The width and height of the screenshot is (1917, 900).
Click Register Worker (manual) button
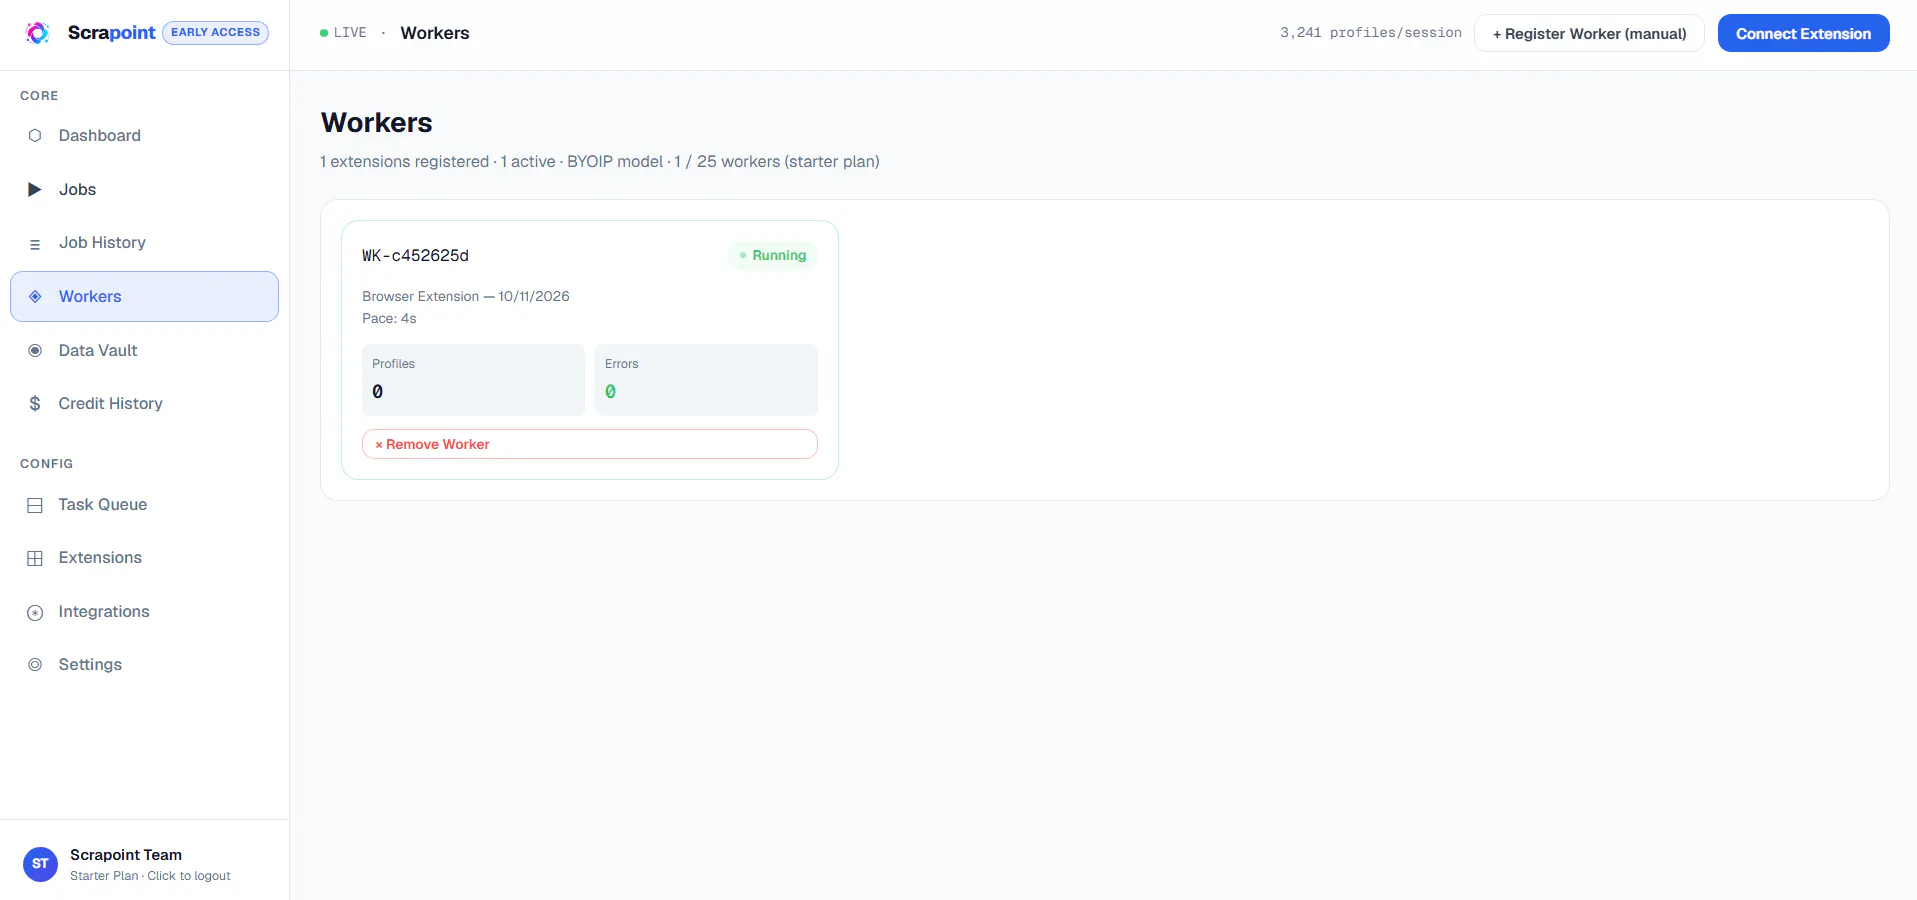[1589, 33]
